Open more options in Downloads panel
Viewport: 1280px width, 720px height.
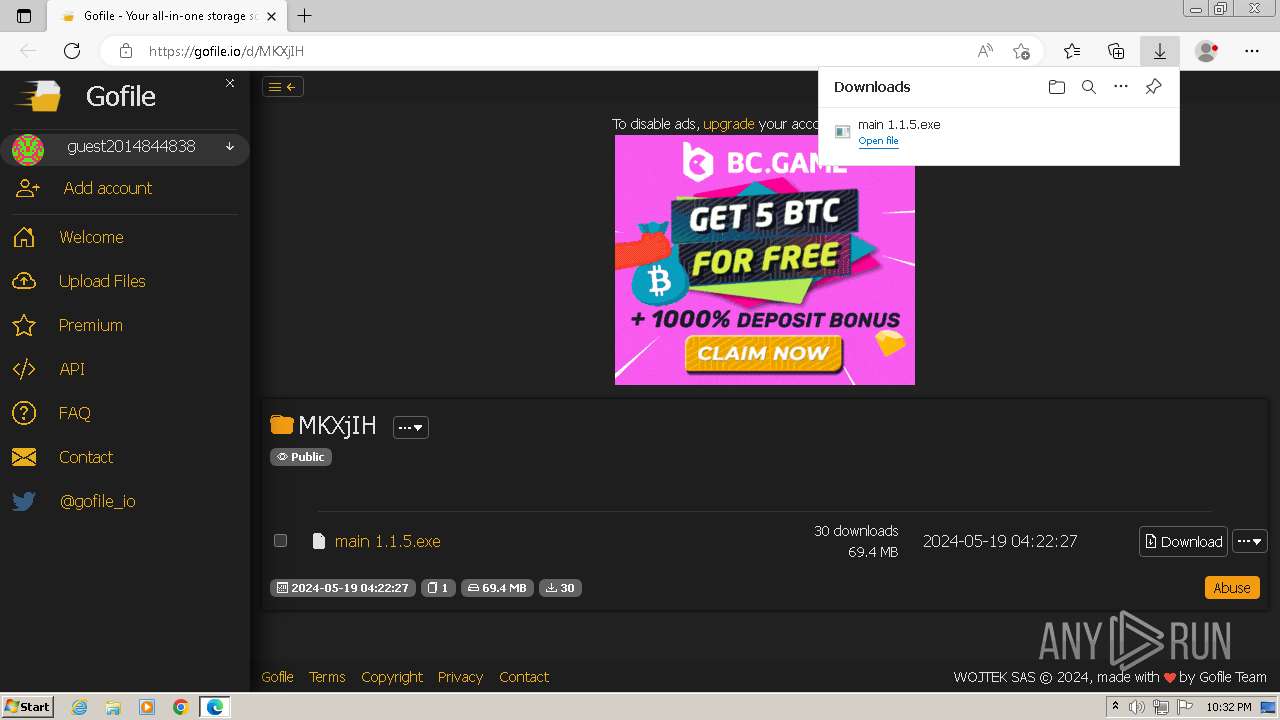tap(1121, 87)
